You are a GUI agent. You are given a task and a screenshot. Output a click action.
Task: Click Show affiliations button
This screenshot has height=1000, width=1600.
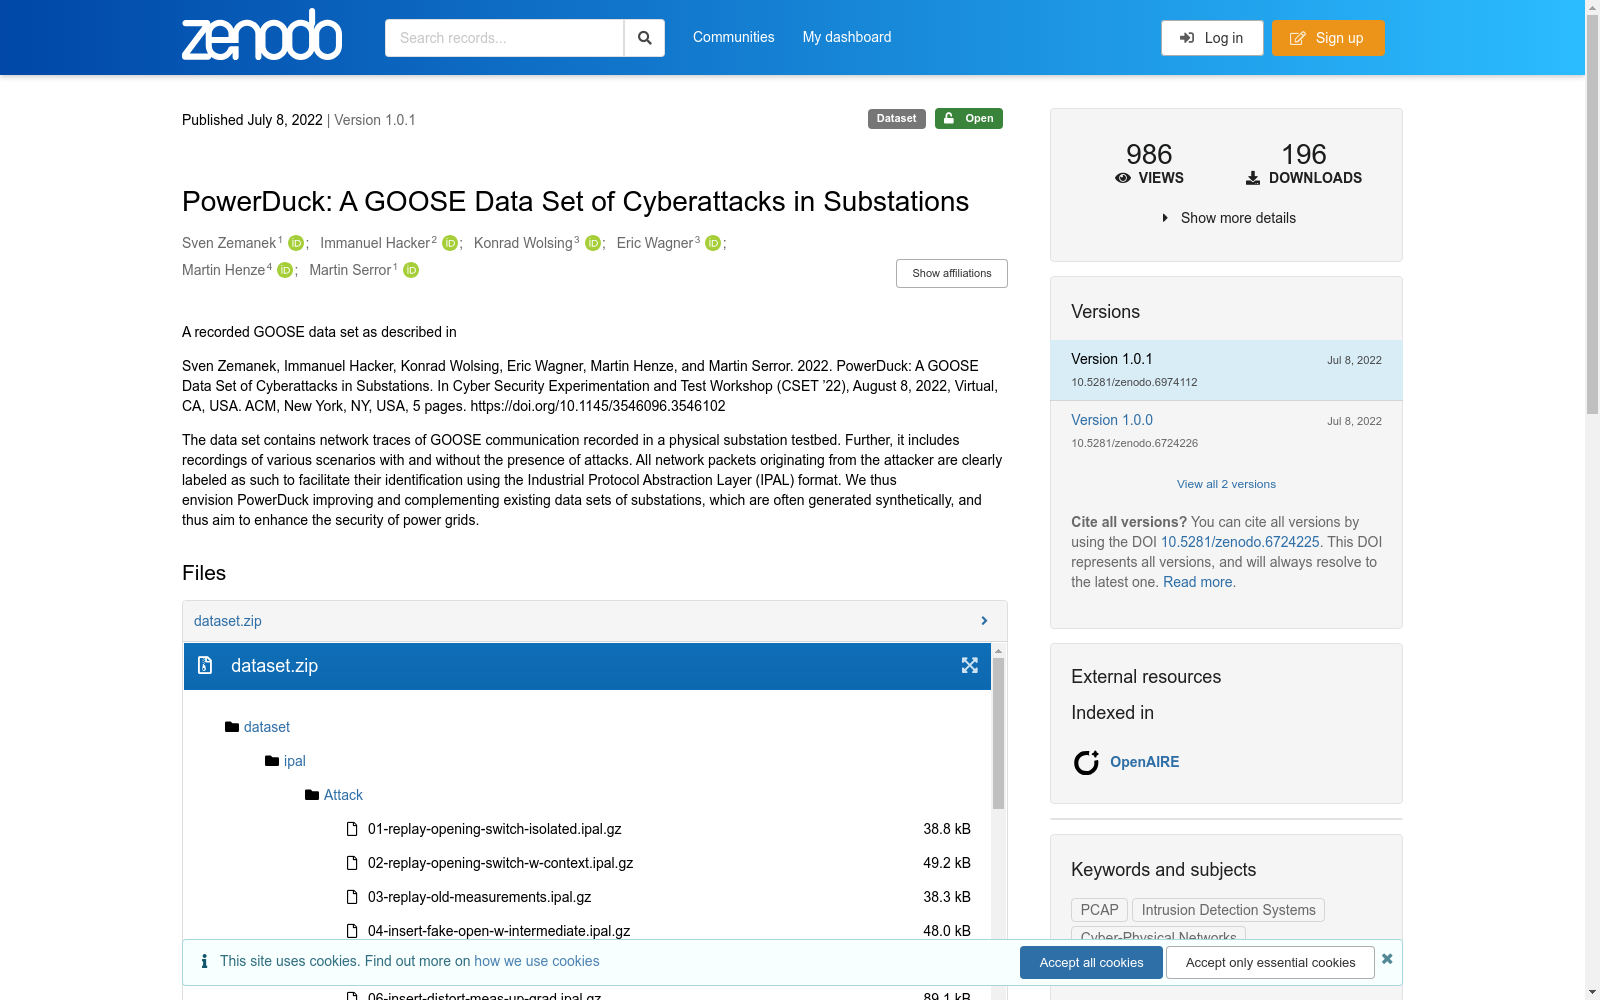(x=952, y=273)
